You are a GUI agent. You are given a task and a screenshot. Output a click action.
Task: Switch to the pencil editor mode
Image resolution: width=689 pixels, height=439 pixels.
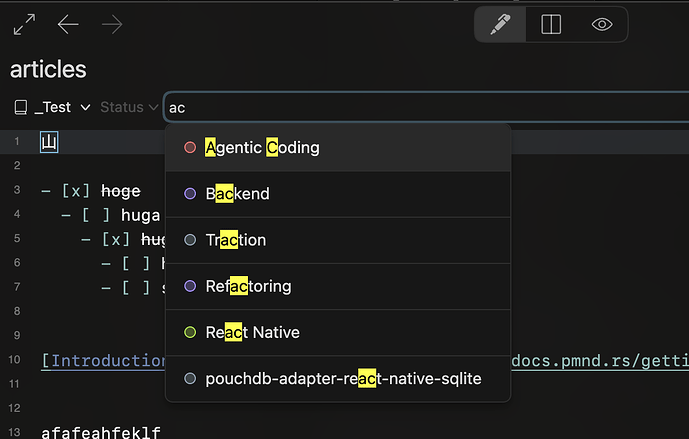pos(500,25)
